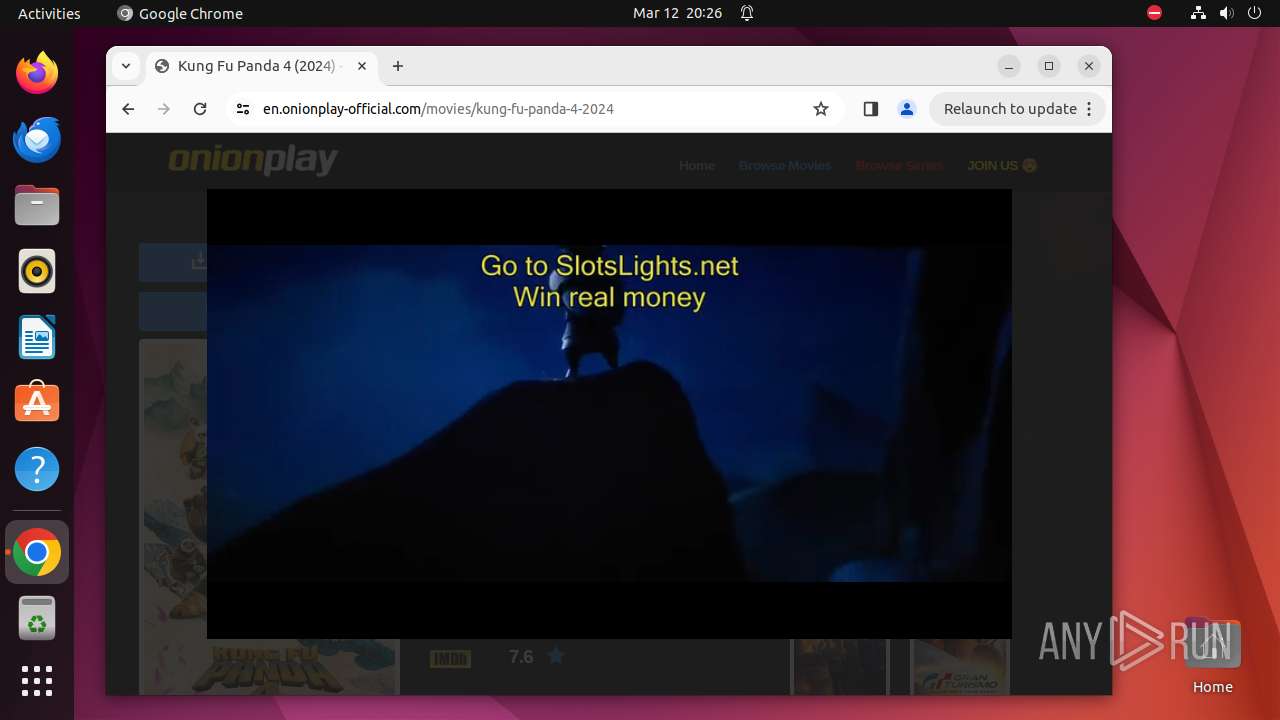Show Applications grid in the dock
Image resolution: width=1280 pixels, height=720 pixels.
coord(37,681)
